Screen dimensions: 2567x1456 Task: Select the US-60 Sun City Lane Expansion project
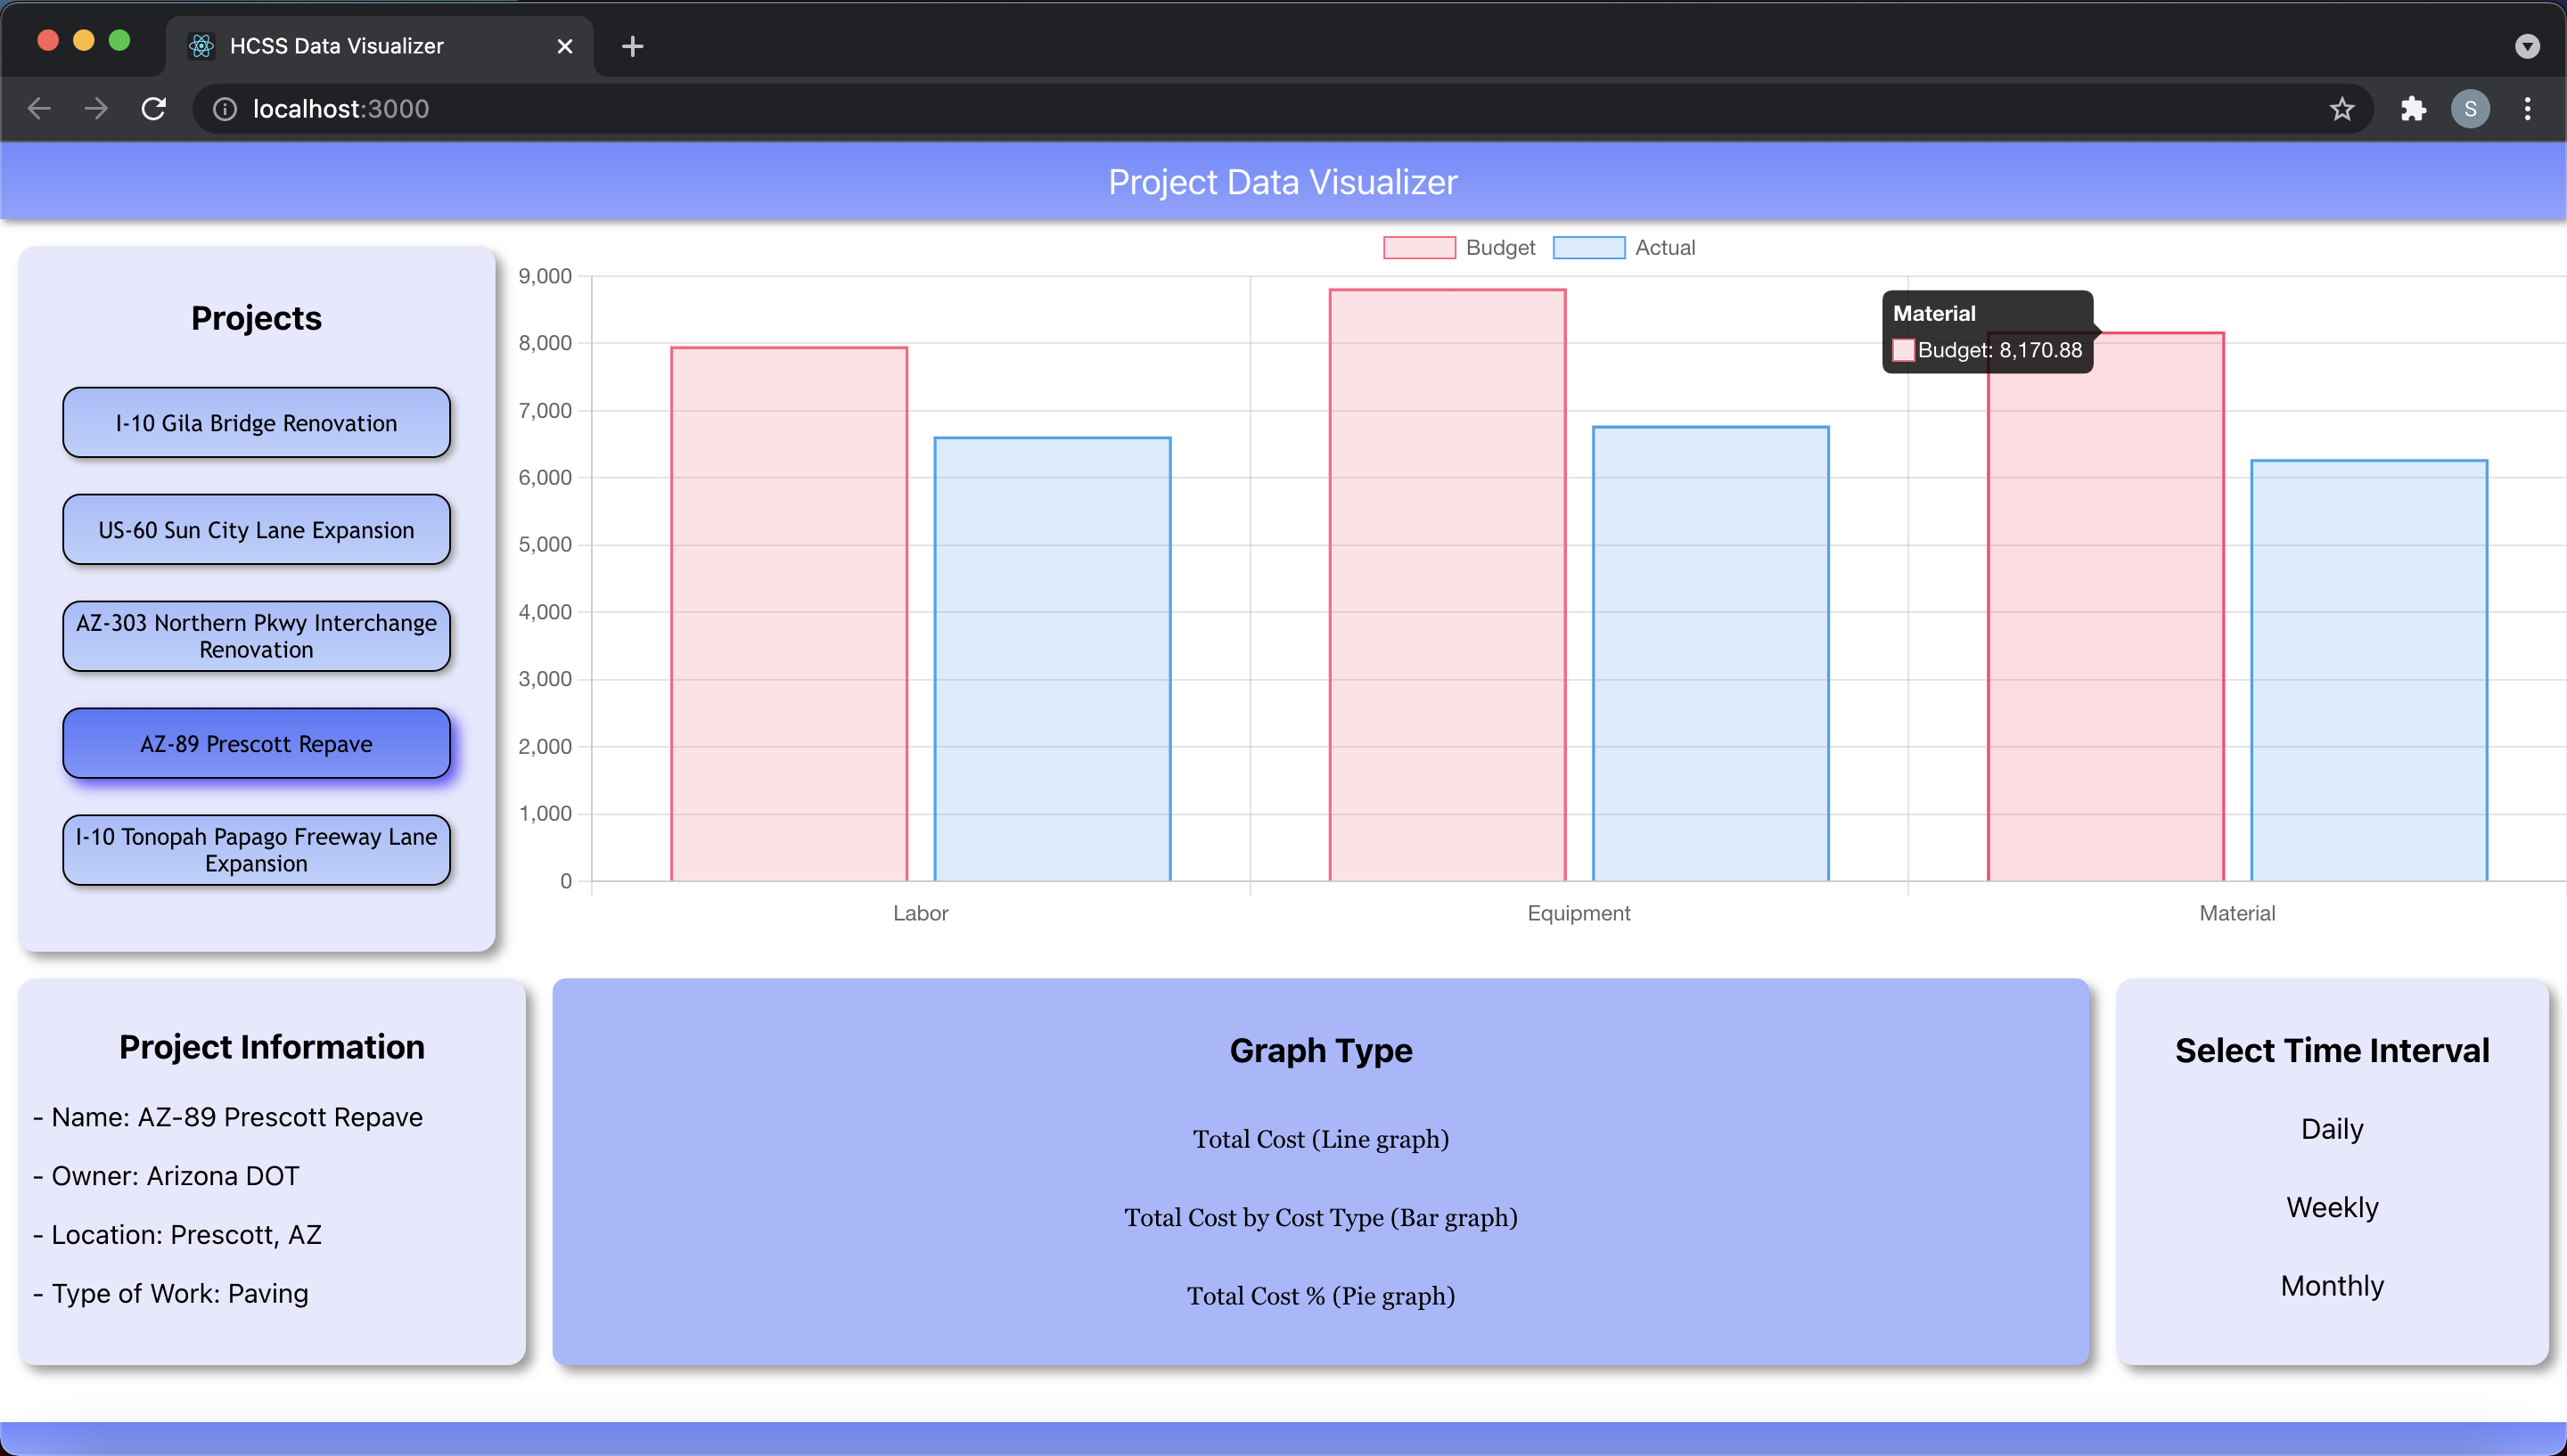[x=256, y=530]
